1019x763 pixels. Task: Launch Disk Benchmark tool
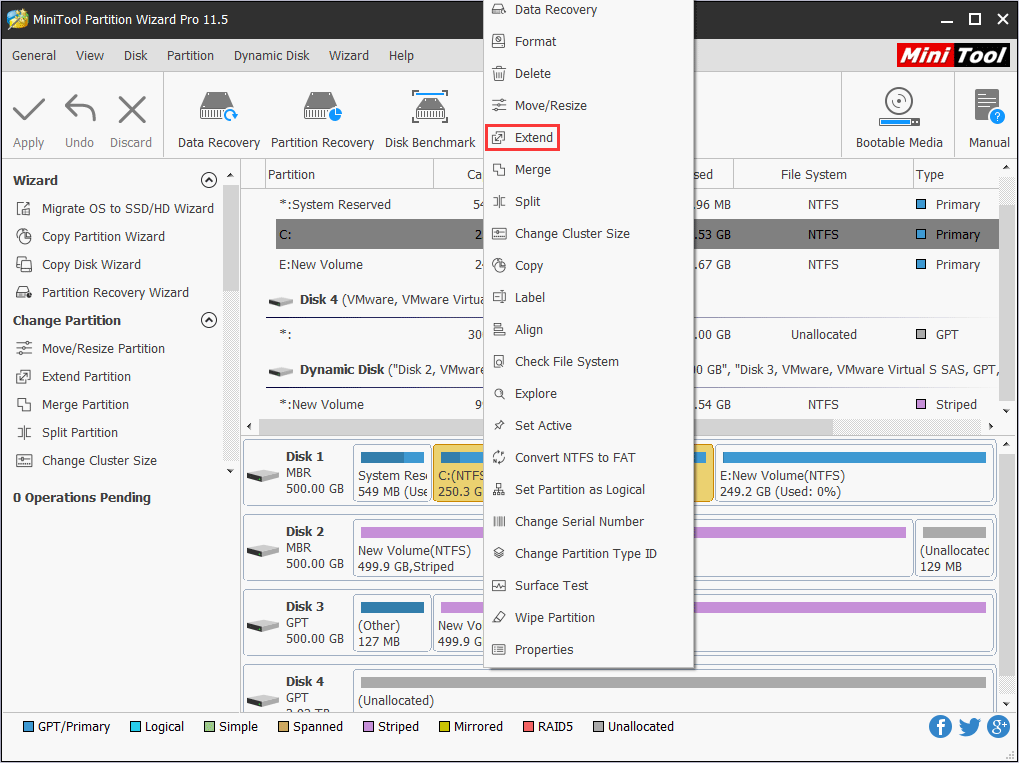(430, 121)
